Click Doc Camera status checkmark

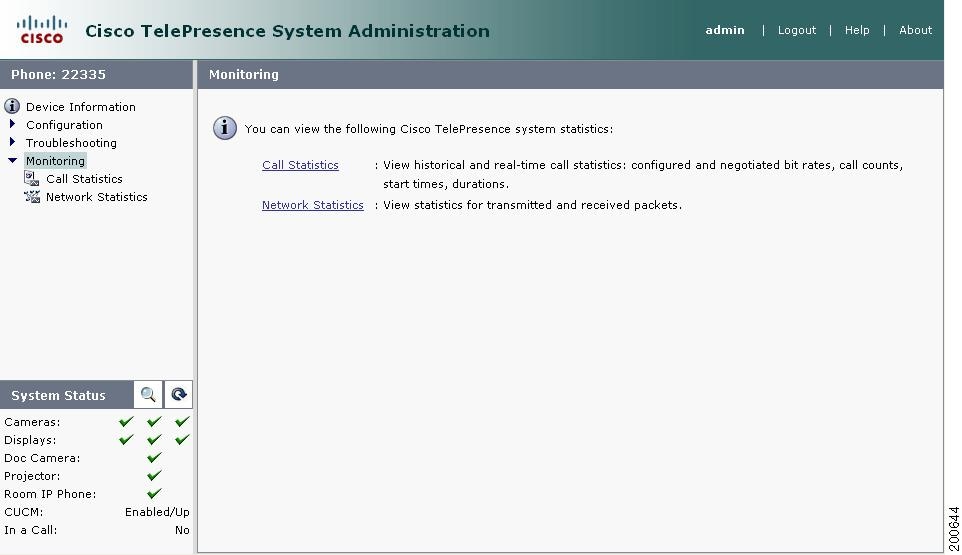[x=155, y=457]
